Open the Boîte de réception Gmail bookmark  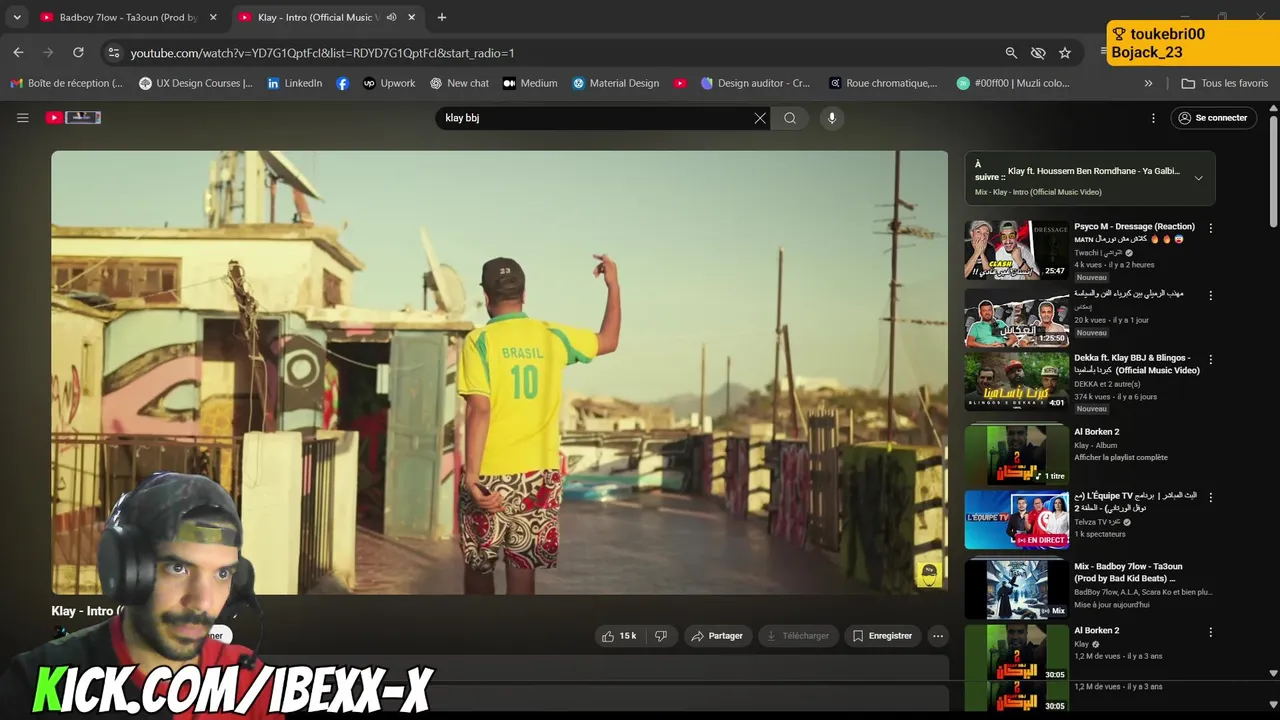pyautogui.click(x=66, y=84)
